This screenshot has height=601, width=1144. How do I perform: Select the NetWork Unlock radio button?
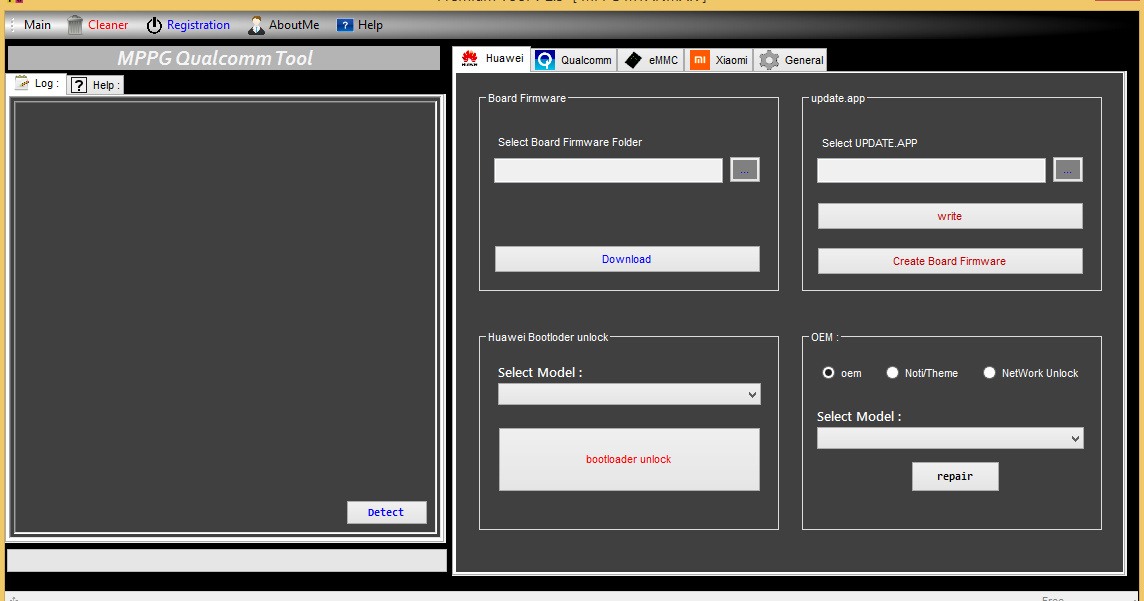click(x=989, y=373)
